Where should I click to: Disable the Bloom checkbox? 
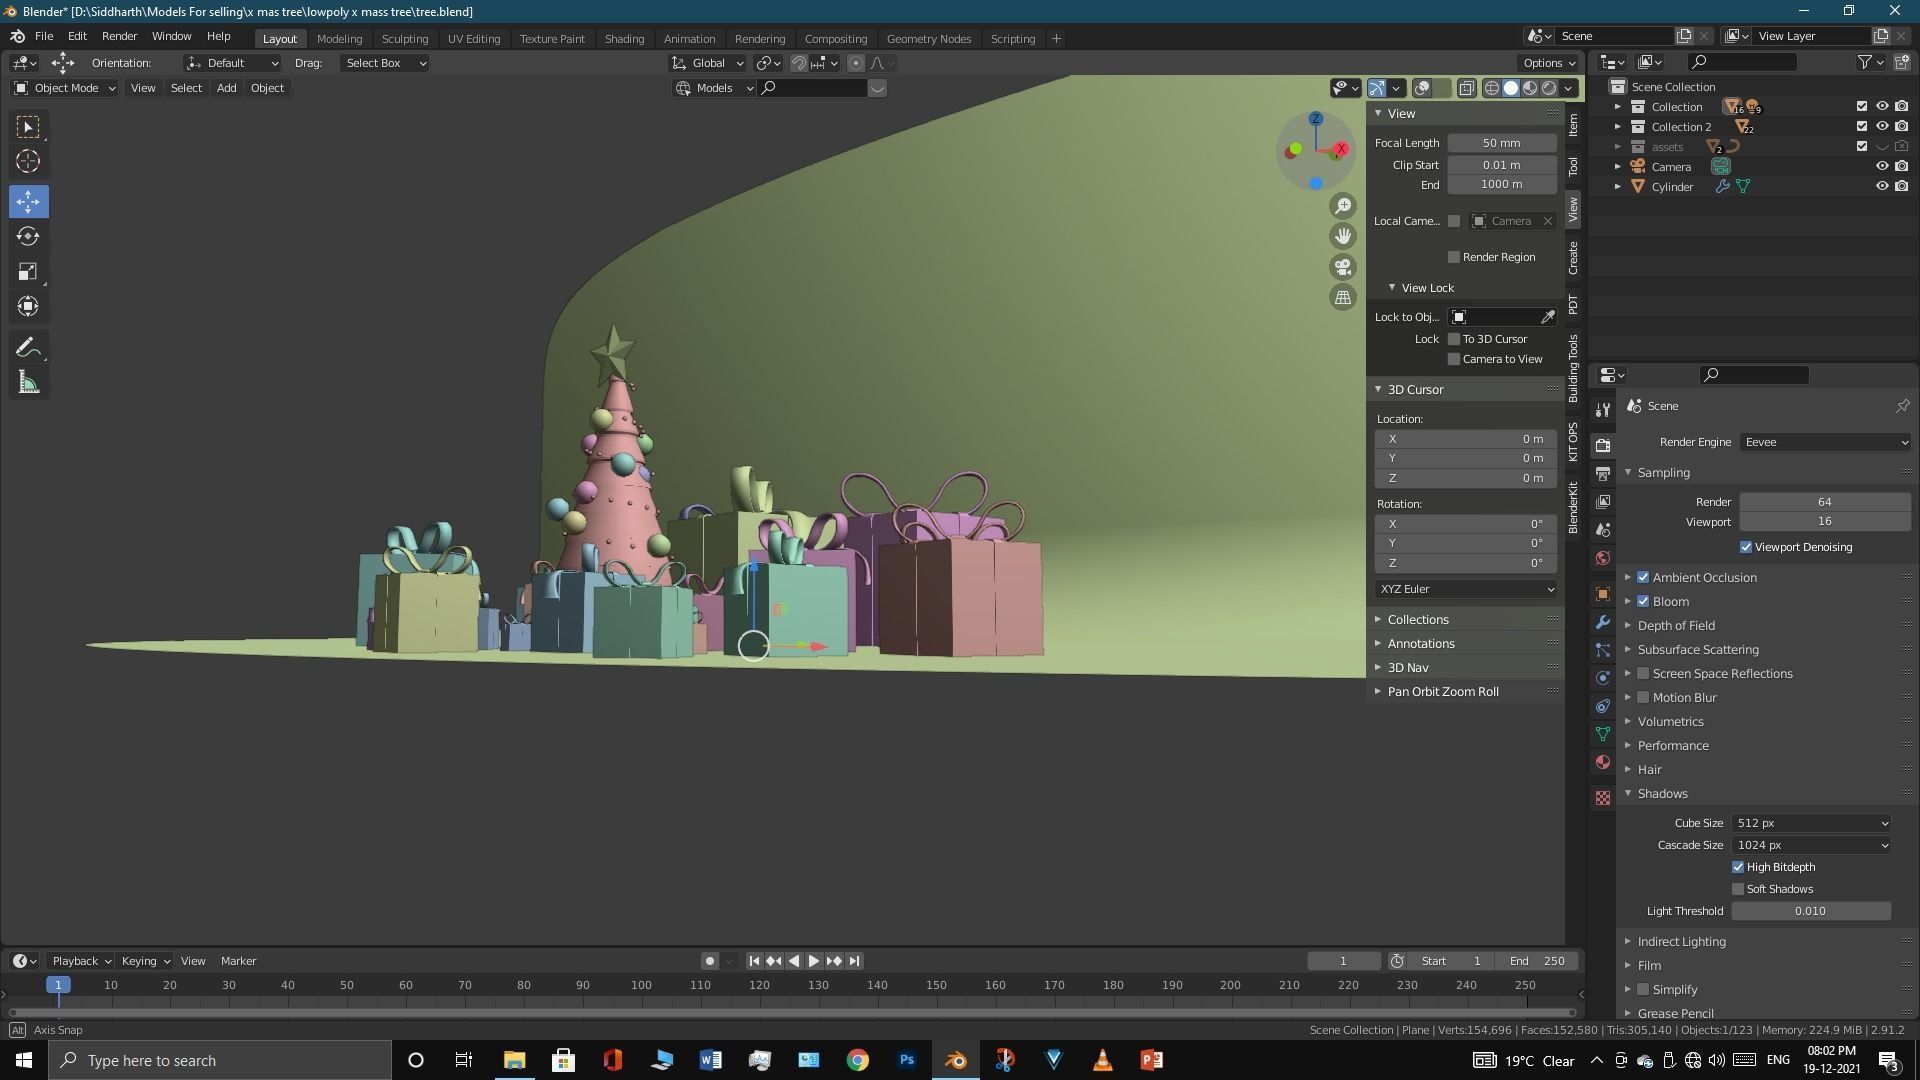[1643, 601]
